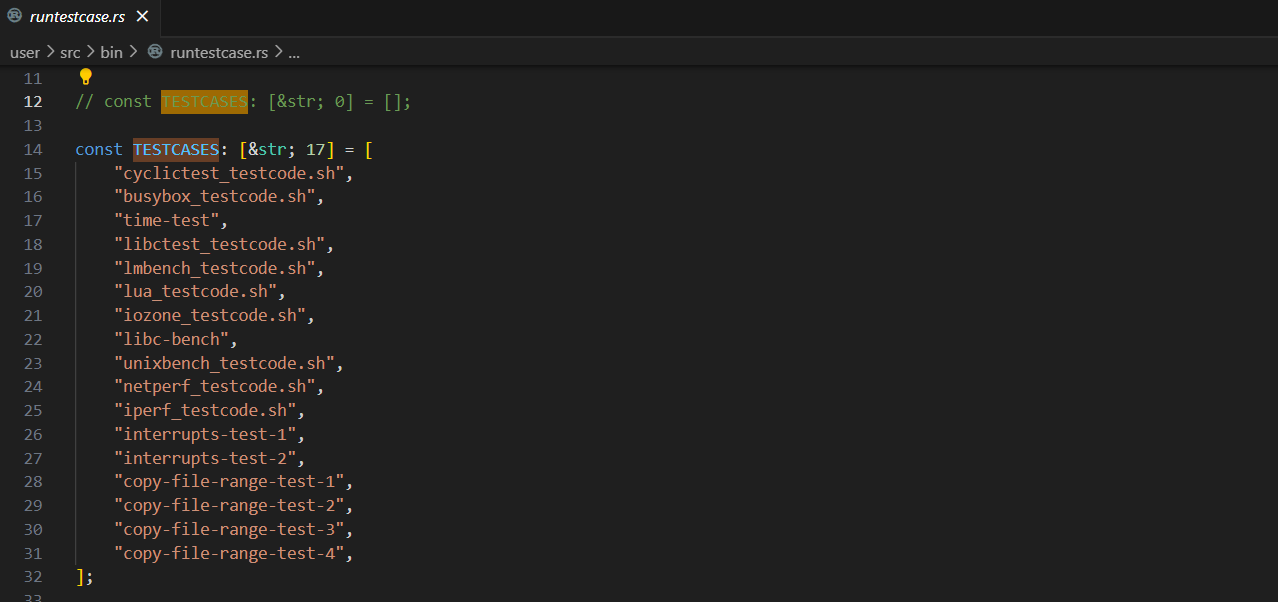This screenshot has height=602, width=1278.
Task: Open the "src" breadcrumb folder
Action: tap(70, 52)
